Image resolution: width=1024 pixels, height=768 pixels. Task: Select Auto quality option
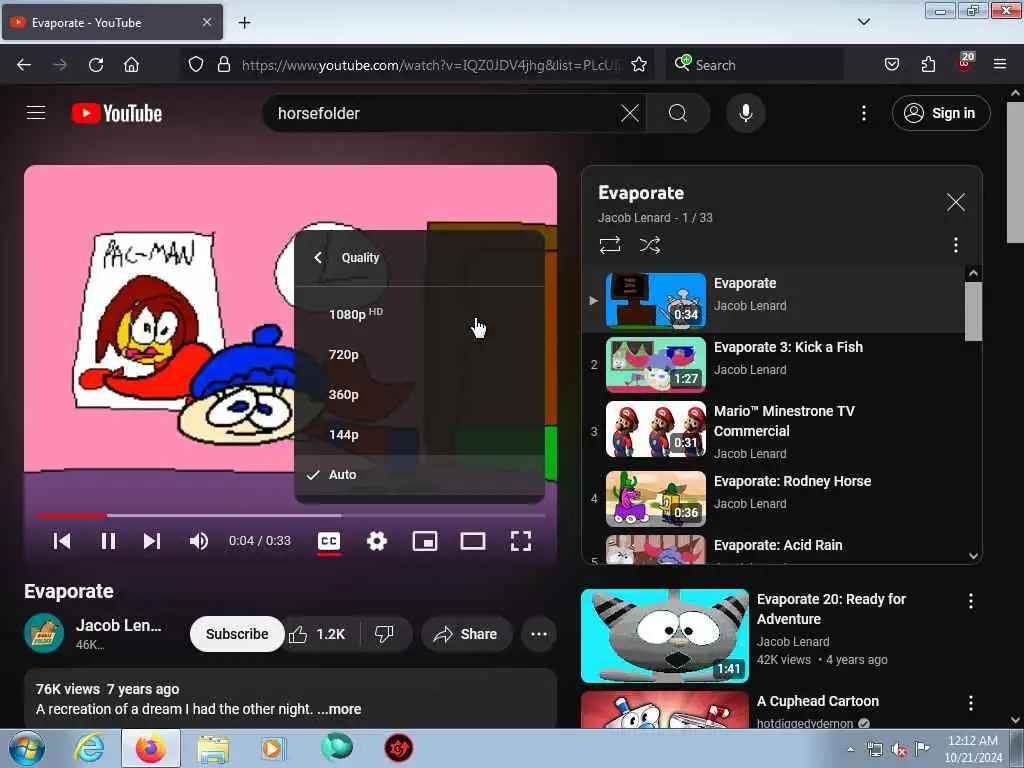419,475
